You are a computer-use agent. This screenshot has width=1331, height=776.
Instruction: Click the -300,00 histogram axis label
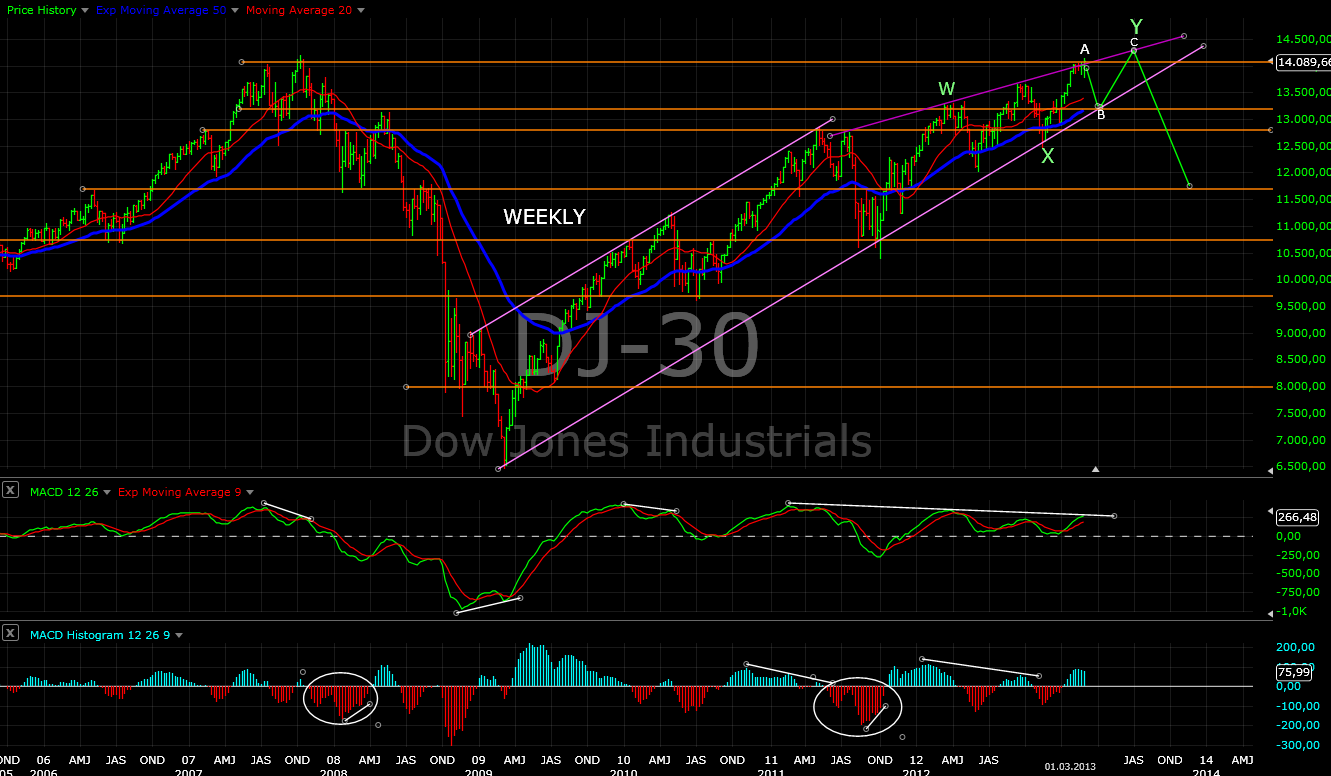point(1299,744)
